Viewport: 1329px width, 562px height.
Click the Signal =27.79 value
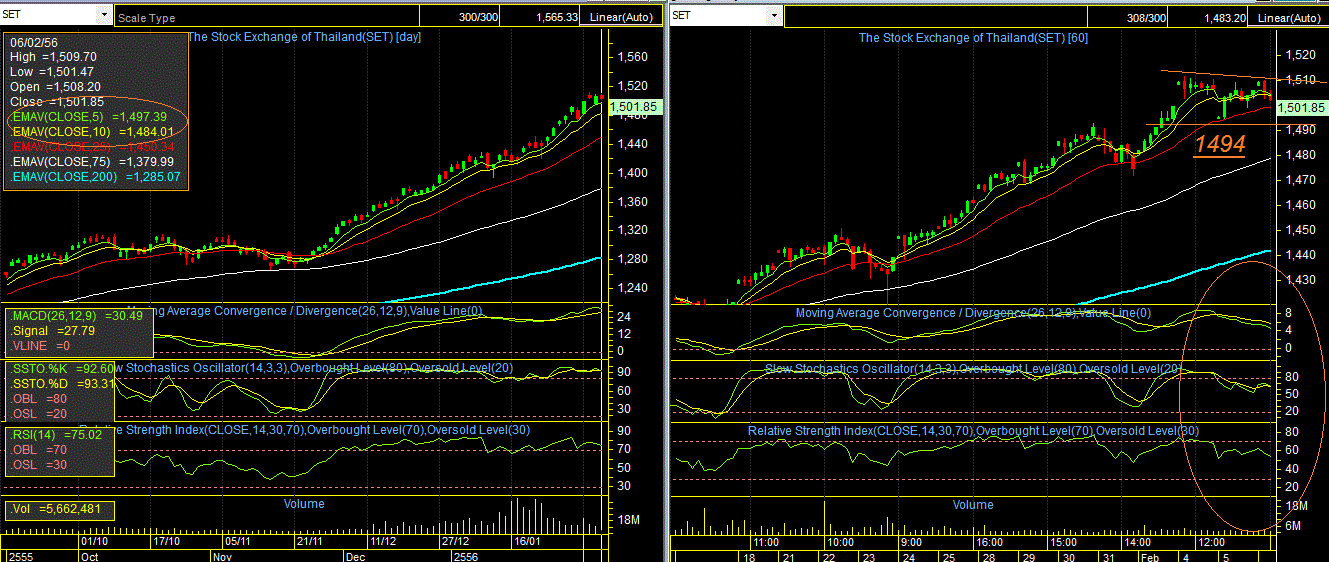tap(54, 330)
